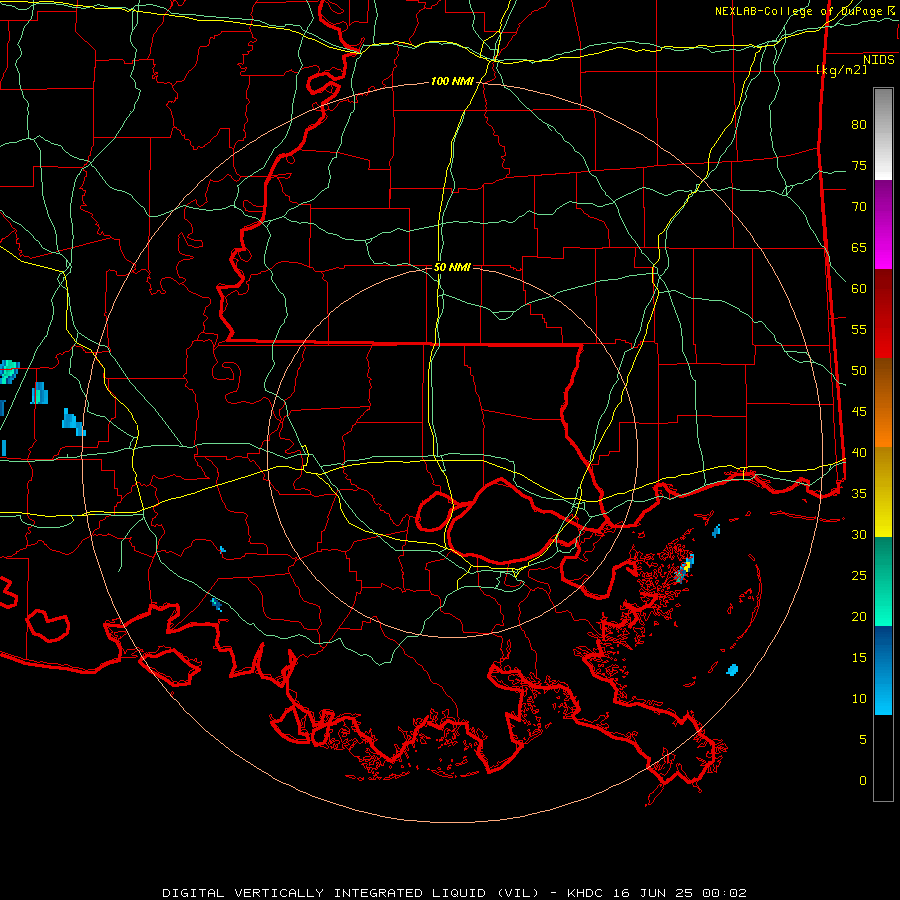The height and width of the screenshot is (900, 900).
Task: Click the NIDS label above the scale
Action: click(878, 60)
